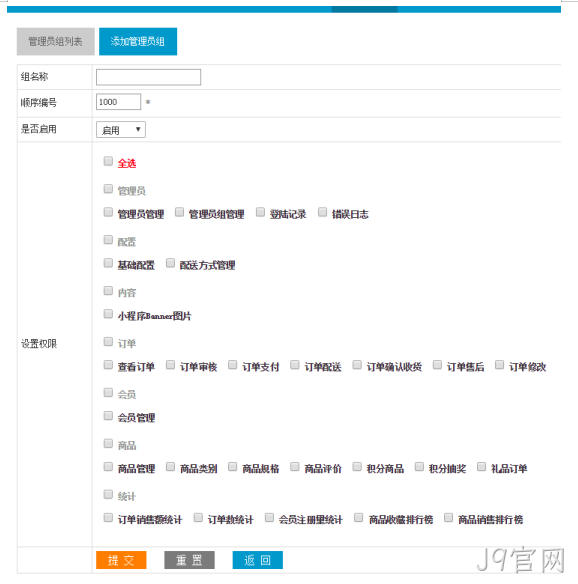The height and width of the screenshot is (584, 578).
Task: Check the 订单审核 checkbox
Action: pyautogui.click(x=170, y=365)
